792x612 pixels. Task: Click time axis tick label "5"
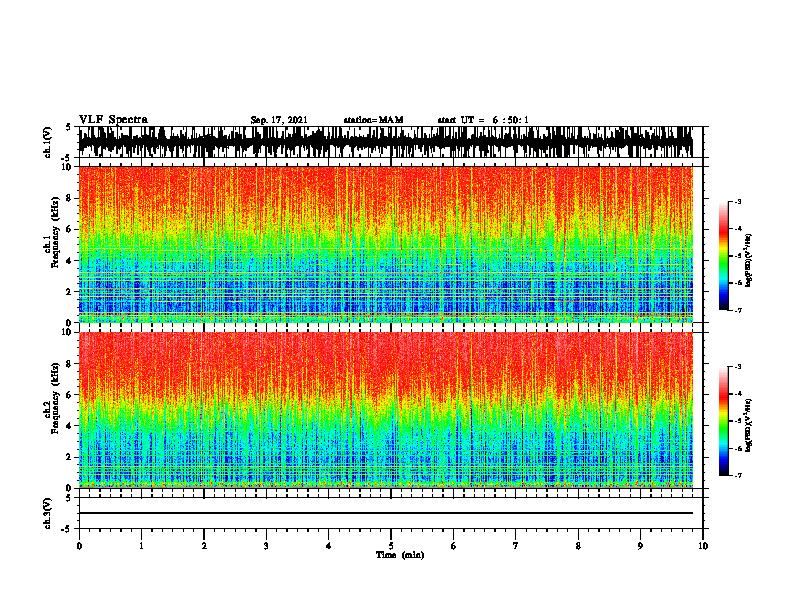point(391,546)
